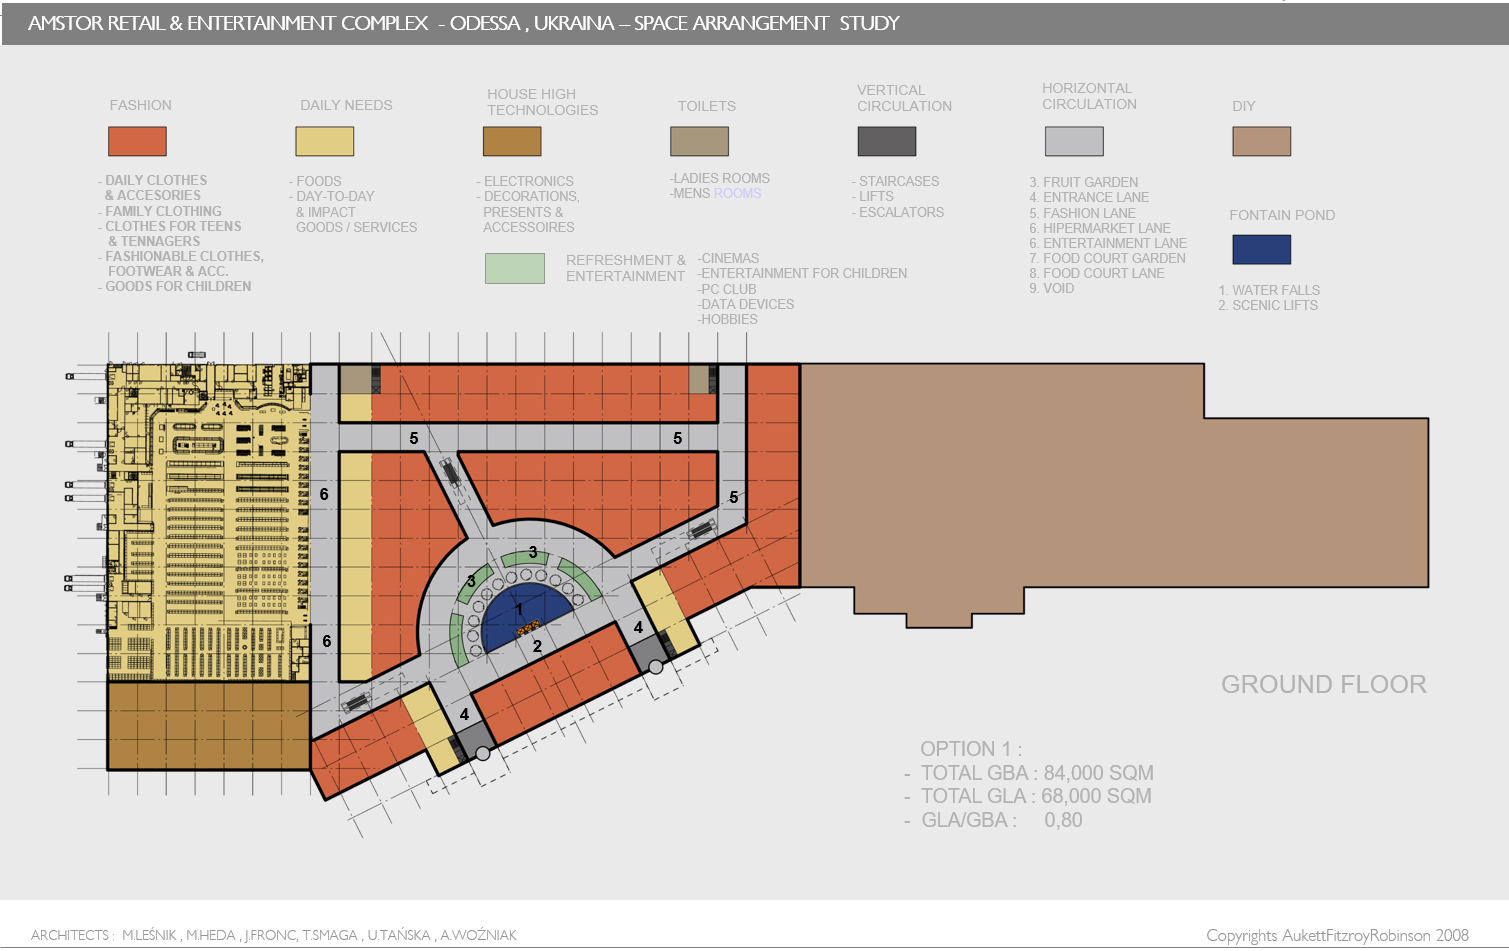1509x951 pixels.
Task: Click '5. FASHION LANE' legend entry
Action: (1082, 213)
